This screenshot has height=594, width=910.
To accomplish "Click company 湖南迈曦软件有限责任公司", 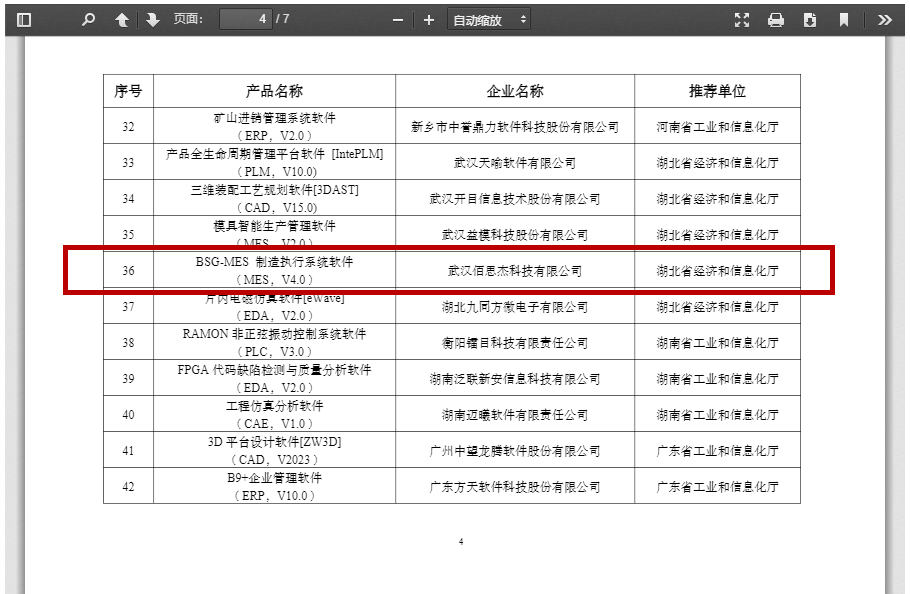I will pyautogui.click(x=515, y=415).
